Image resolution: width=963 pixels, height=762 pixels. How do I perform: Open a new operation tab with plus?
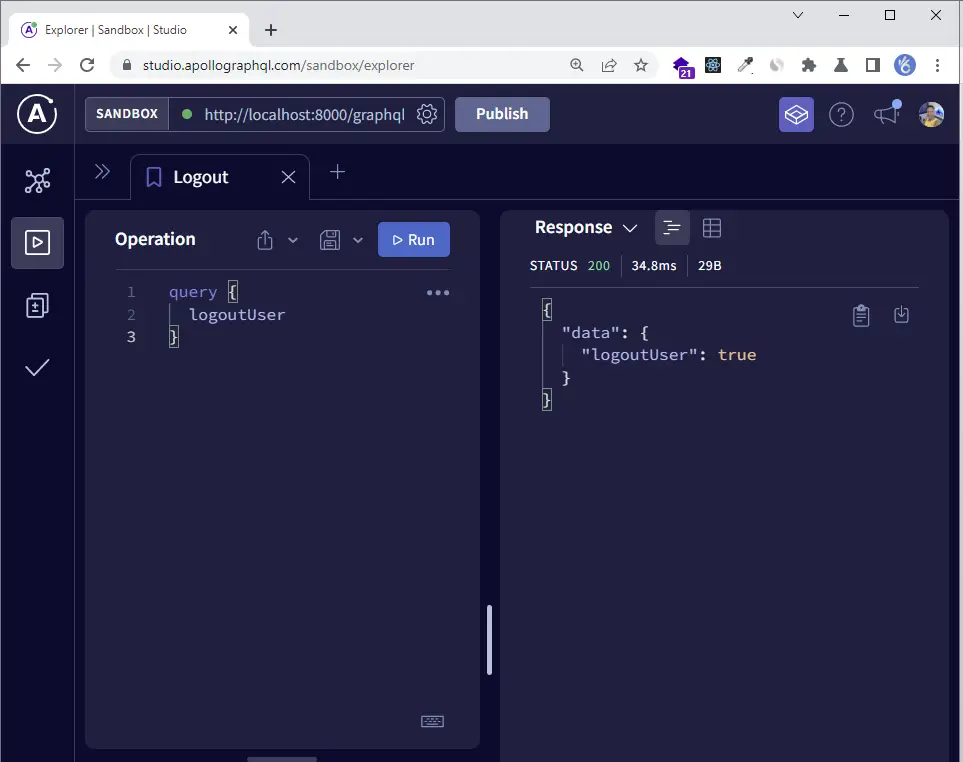coord(337,172)
